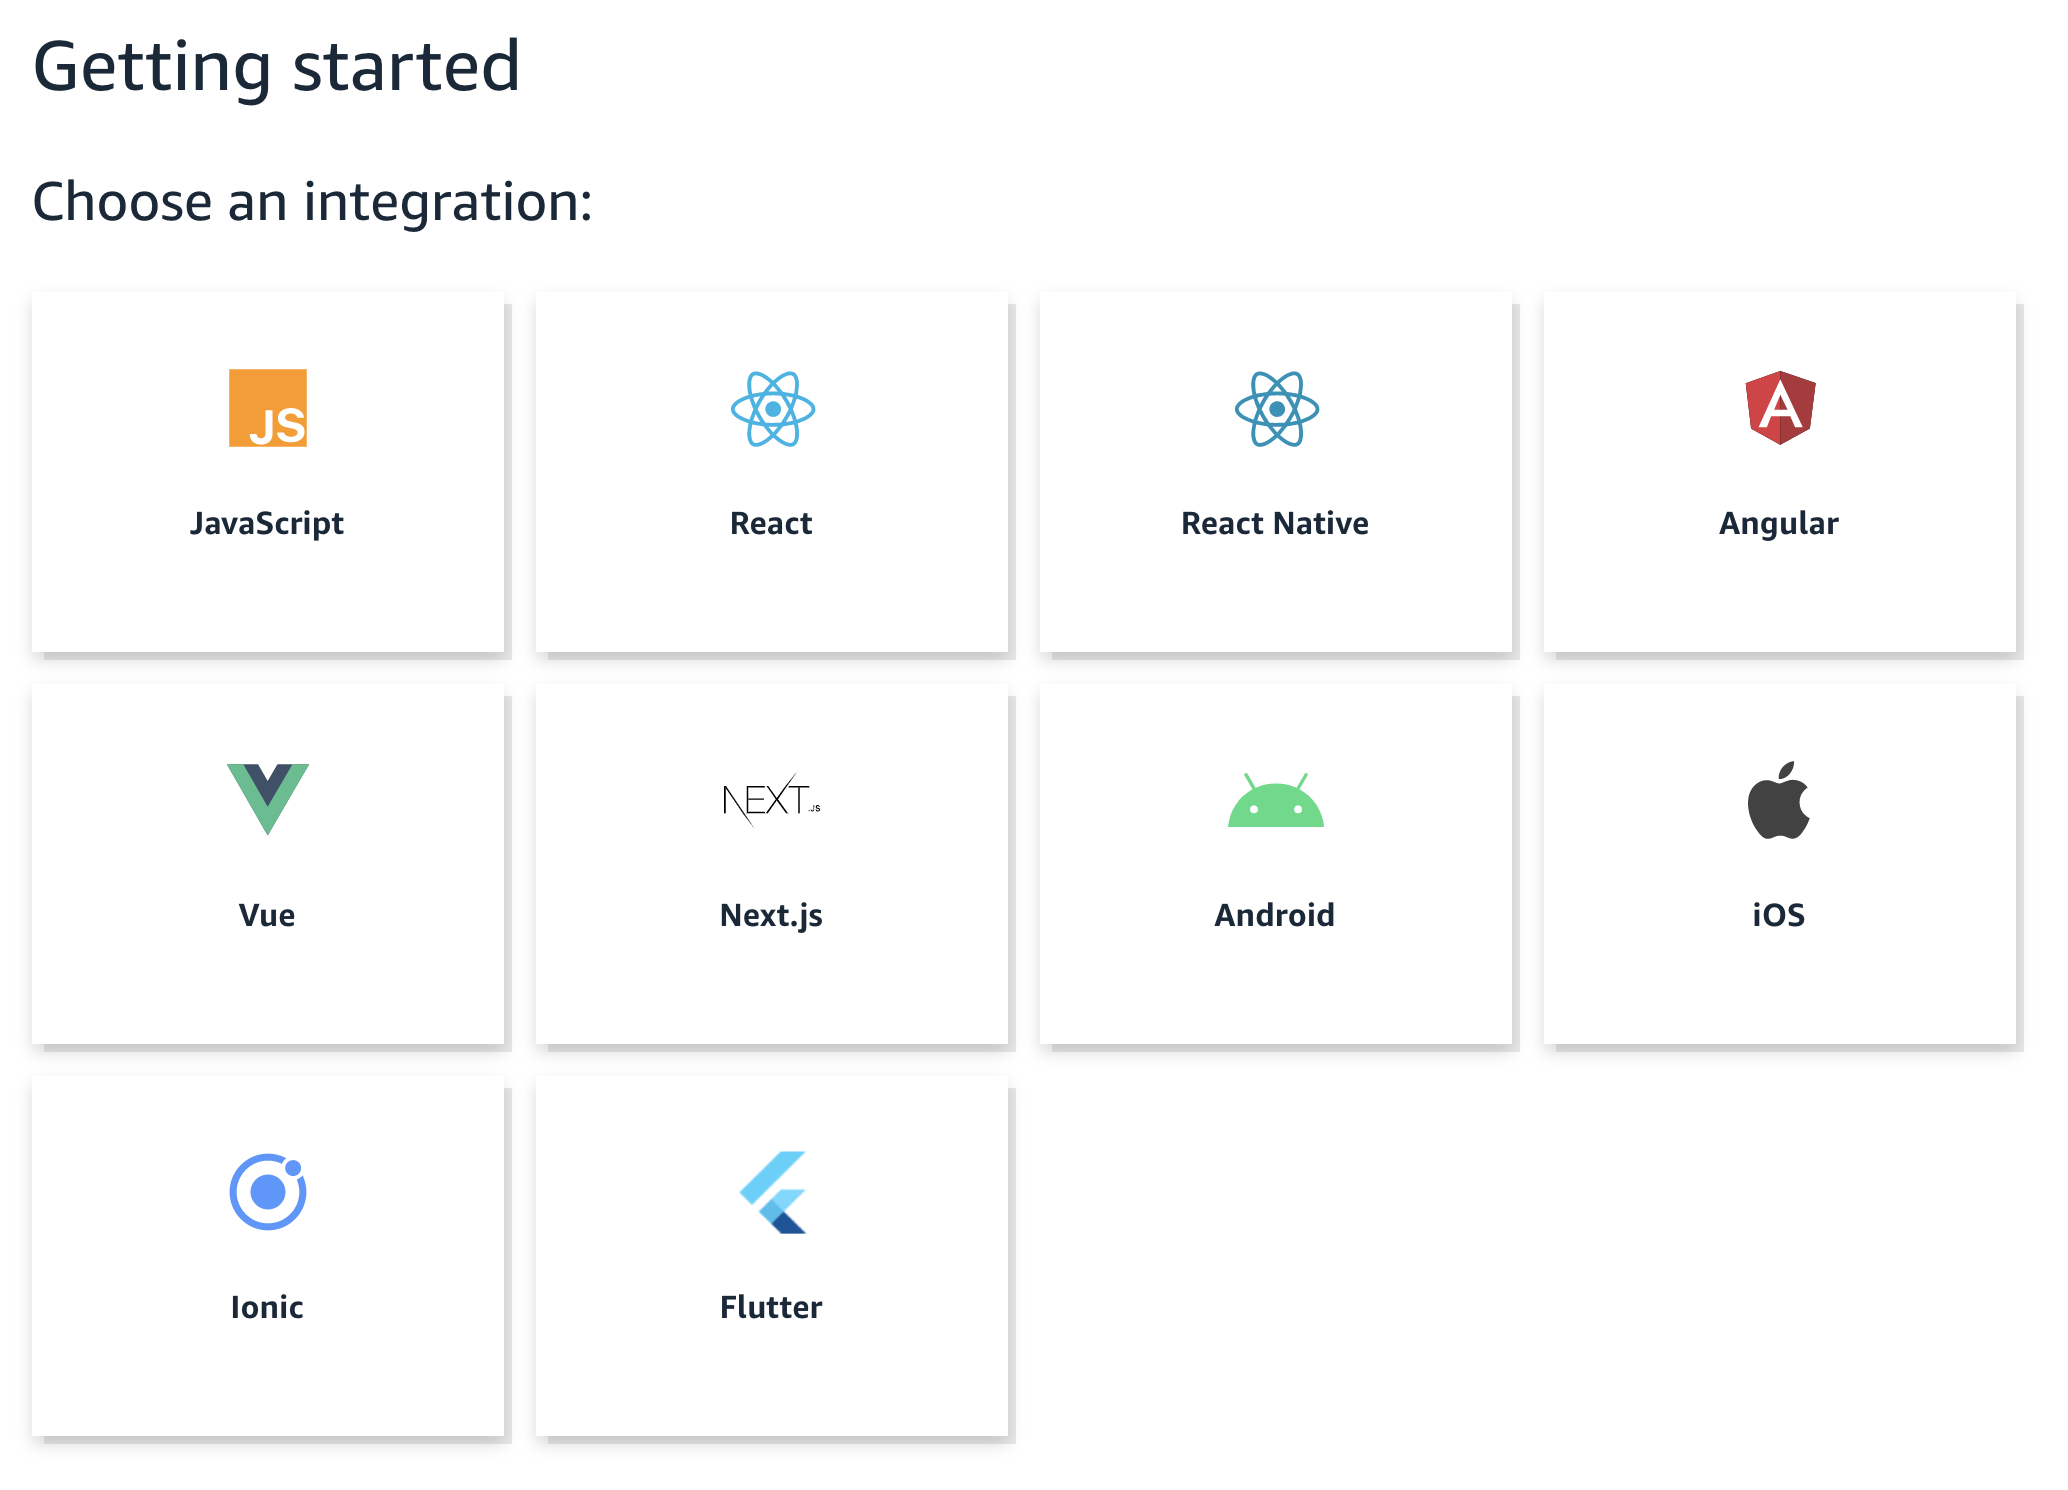Choose the Next.js text label
Screen dimensions: 2068x1490
tap(771, 915)
